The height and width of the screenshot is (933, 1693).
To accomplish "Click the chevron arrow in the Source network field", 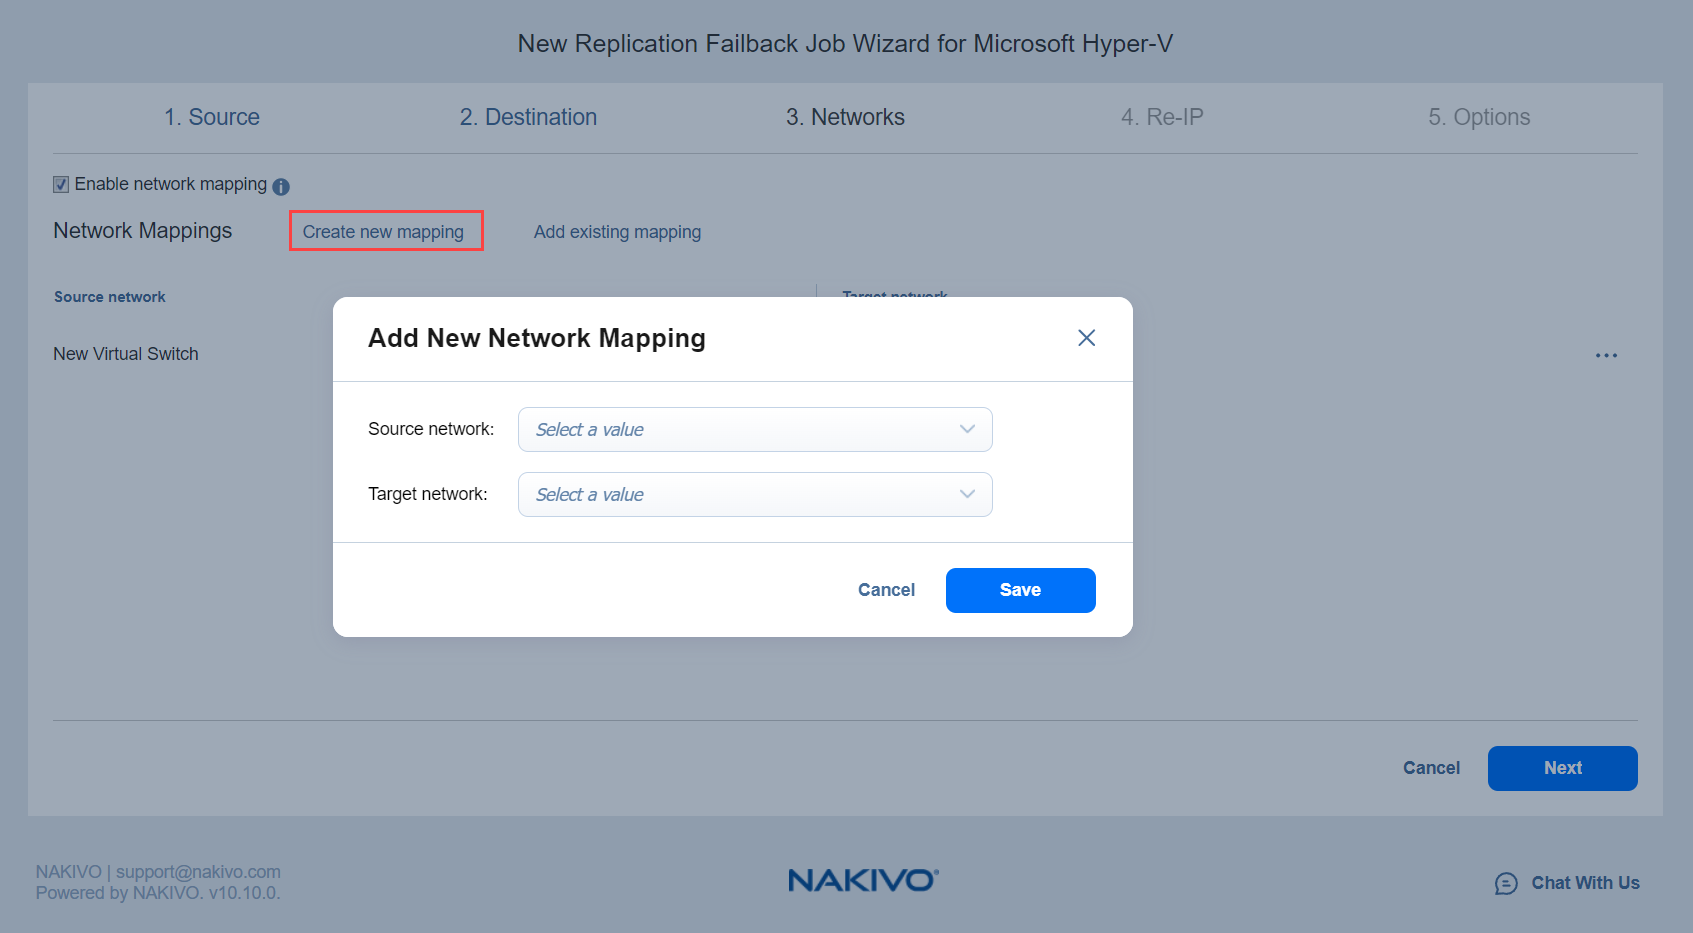I will [x=967, y=430].
